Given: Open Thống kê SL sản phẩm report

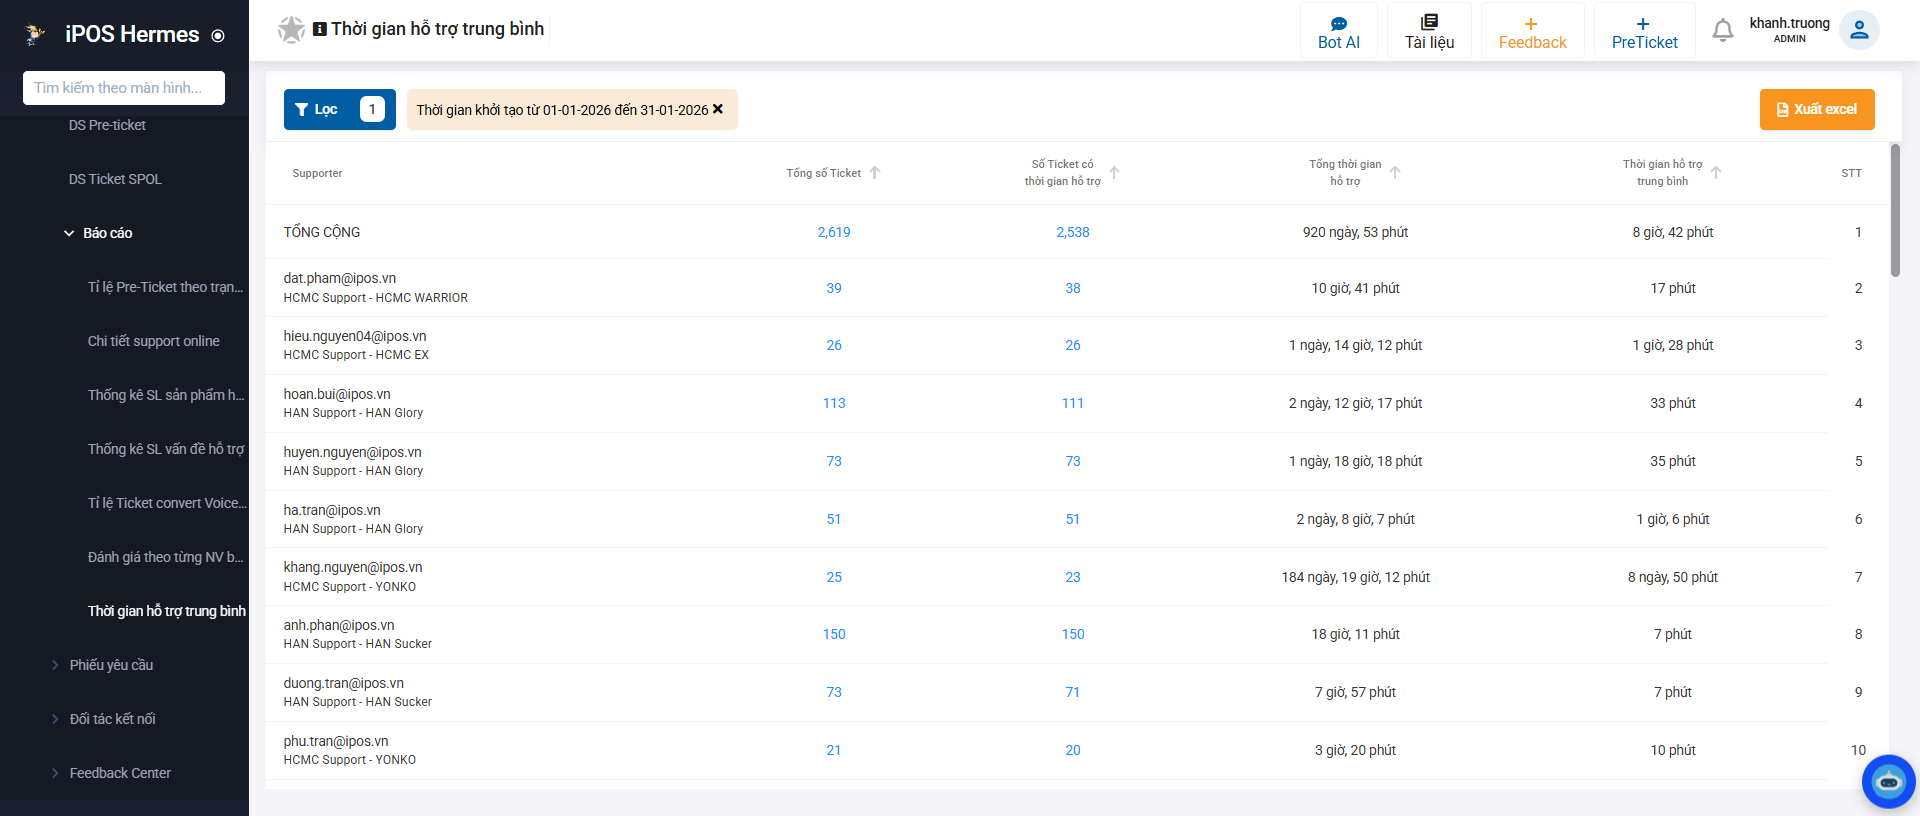Looking at the screenshot, I should coord(165,395).
